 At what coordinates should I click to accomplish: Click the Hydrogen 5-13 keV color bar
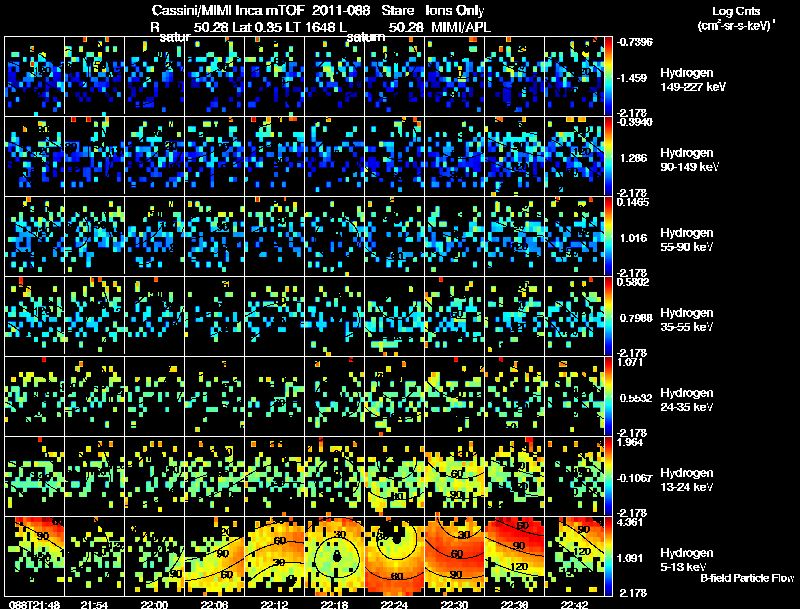(609, 556)
